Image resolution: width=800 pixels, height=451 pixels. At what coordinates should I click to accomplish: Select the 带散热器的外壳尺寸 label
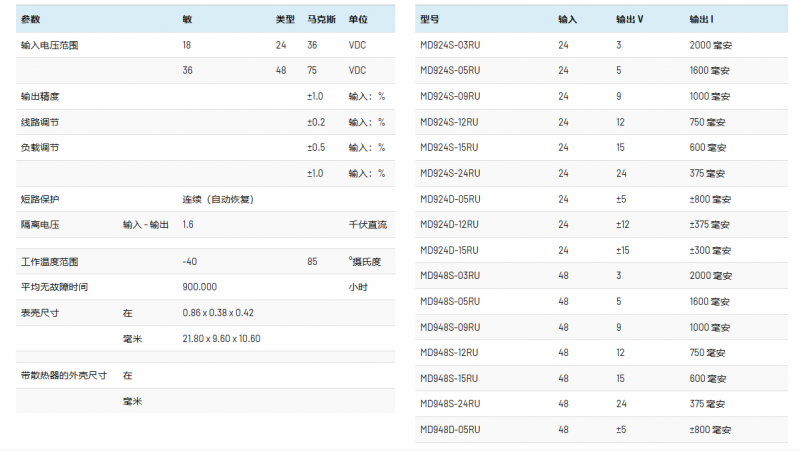(x=64, y=375)
